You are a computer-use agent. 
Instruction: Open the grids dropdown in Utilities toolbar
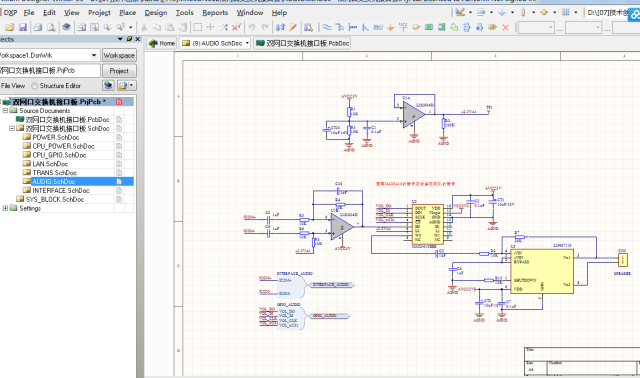click(x=576, y=13)
